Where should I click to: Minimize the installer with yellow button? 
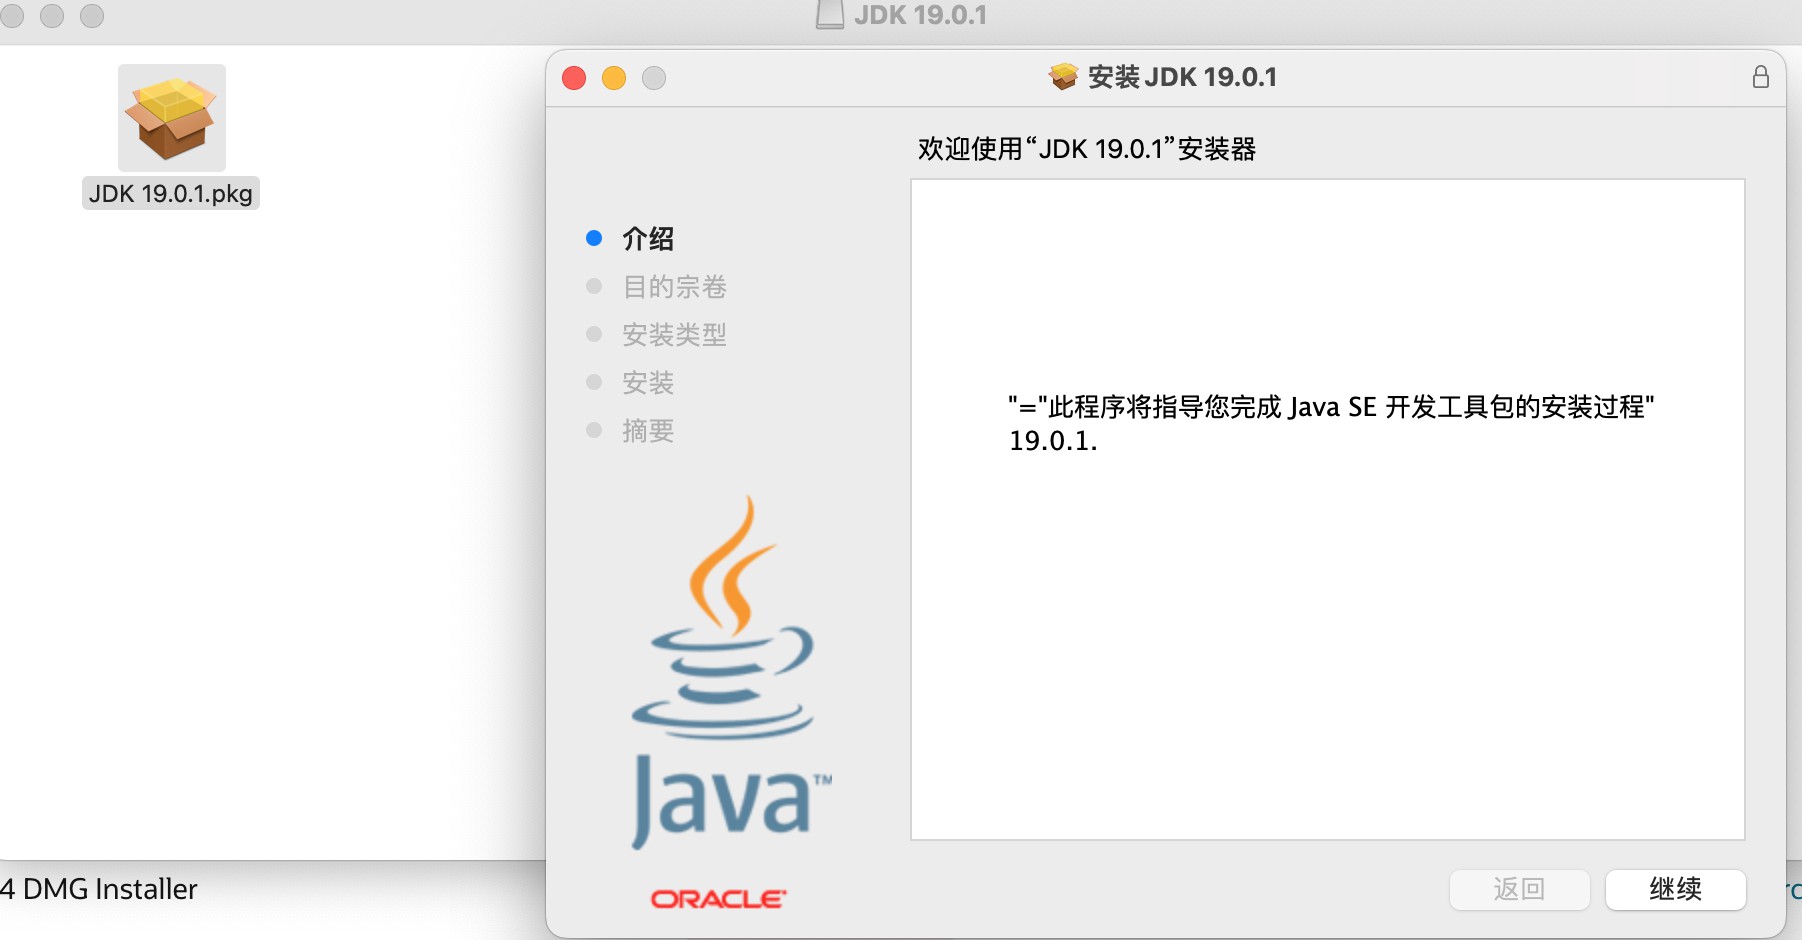click(614, 78)
